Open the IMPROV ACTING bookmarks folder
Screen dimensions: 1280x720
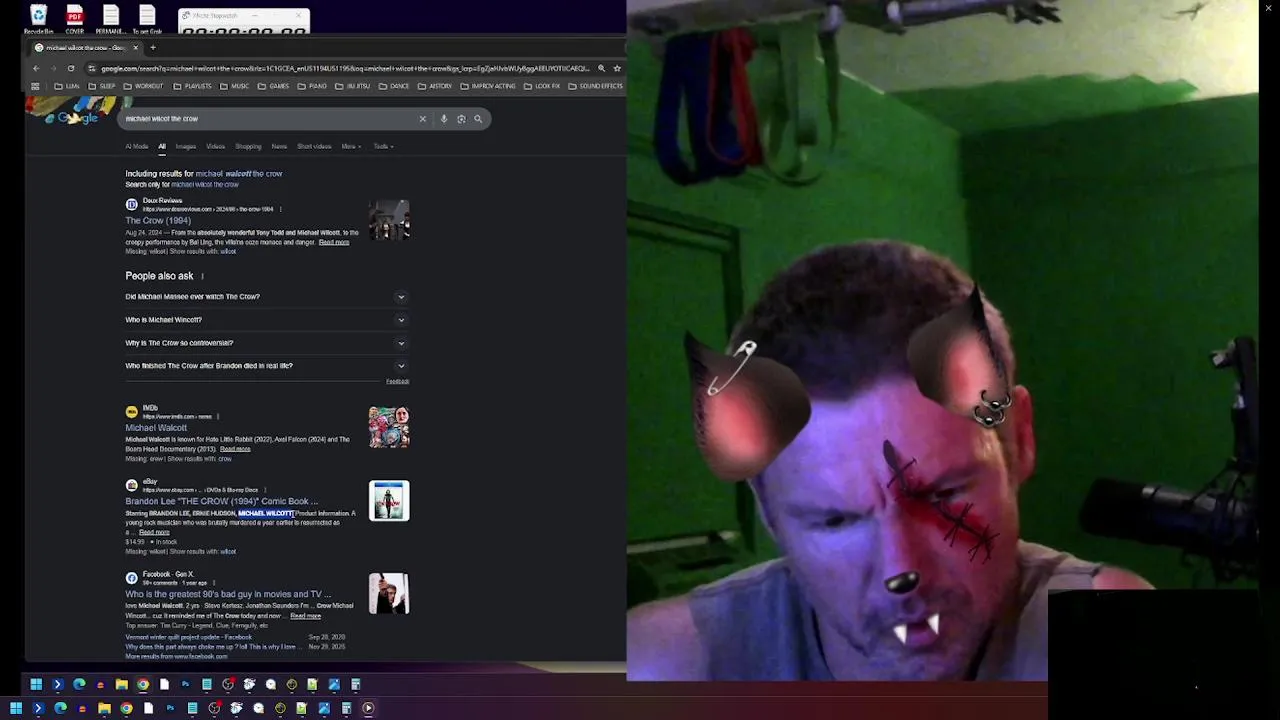coord(488,86)
